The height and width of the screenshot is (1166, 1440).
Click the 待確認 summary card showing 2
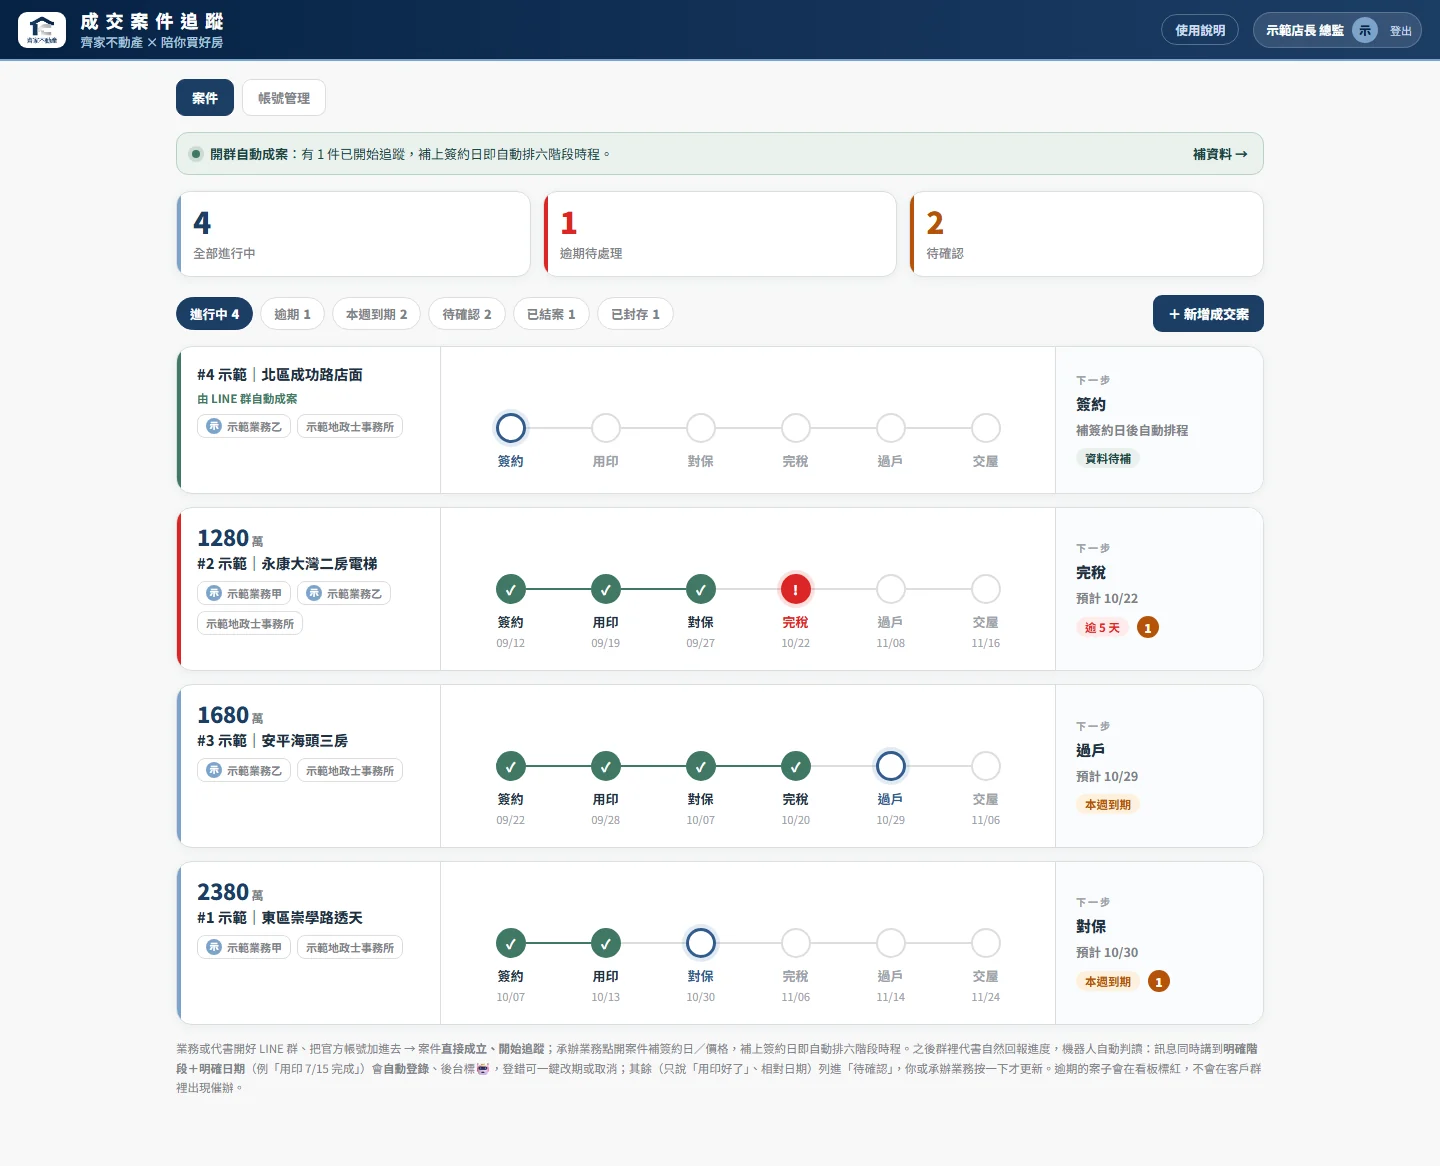pos(1086,234)
